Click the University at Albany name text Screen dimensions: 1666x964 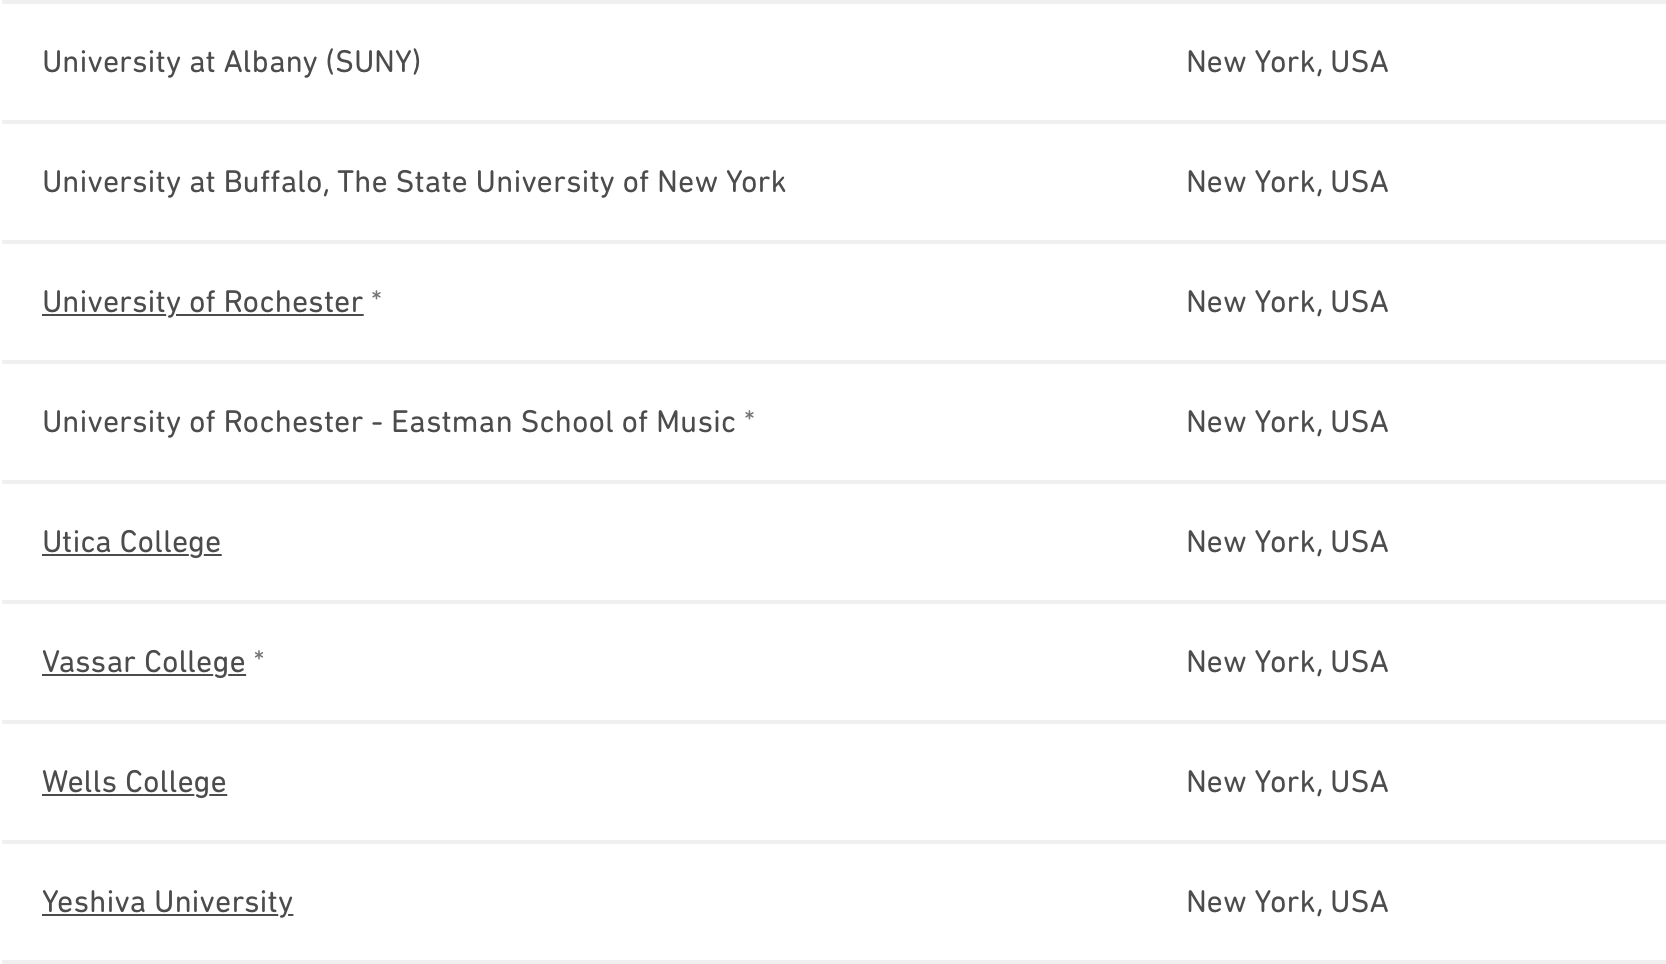[x=180, y=62]
